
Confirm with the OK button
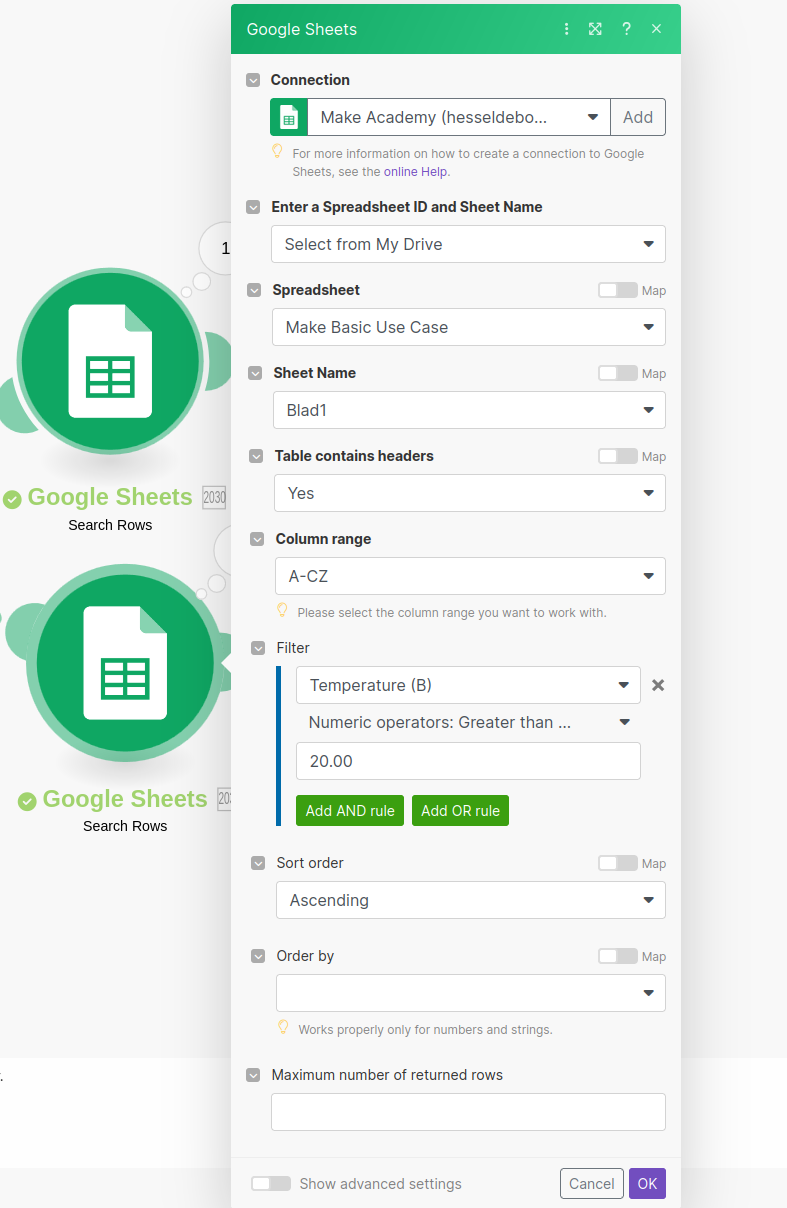coord(647,1184)
